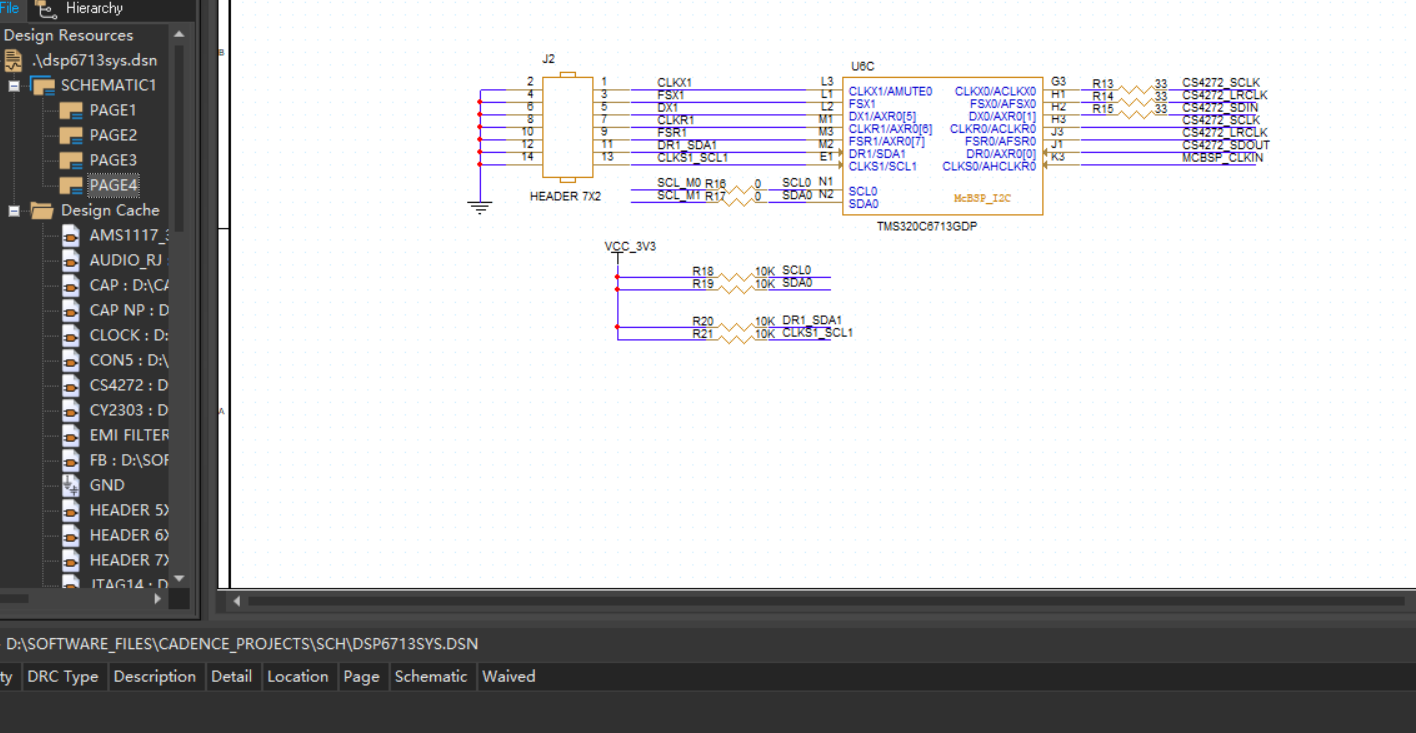Screen dimensions: 1416x733
Task: Click the FB part icon
Action: coord(70,460)
